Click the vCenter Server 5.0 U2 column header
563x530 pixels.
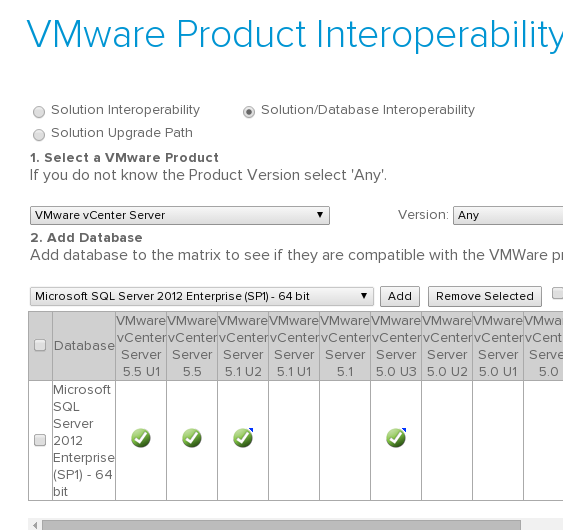pyautogui.click(x=447, y=346)
